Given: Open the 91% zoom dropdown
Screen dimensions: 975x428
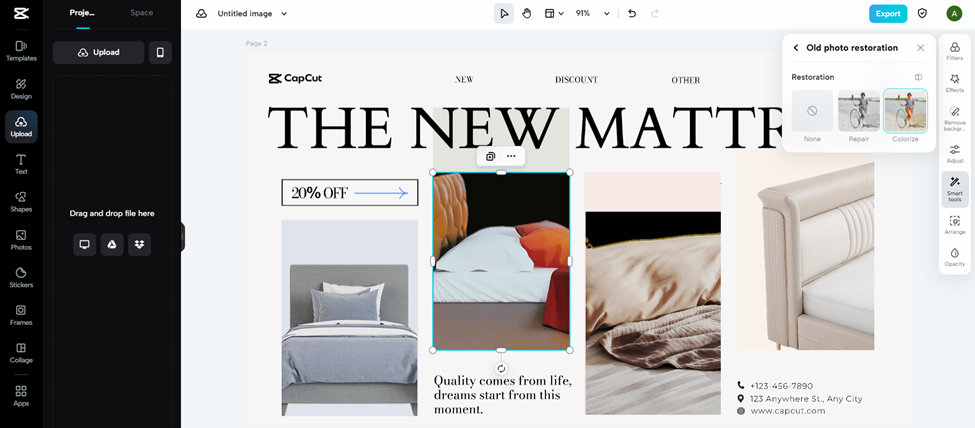Looking at the screenshot, I should 592,14.
